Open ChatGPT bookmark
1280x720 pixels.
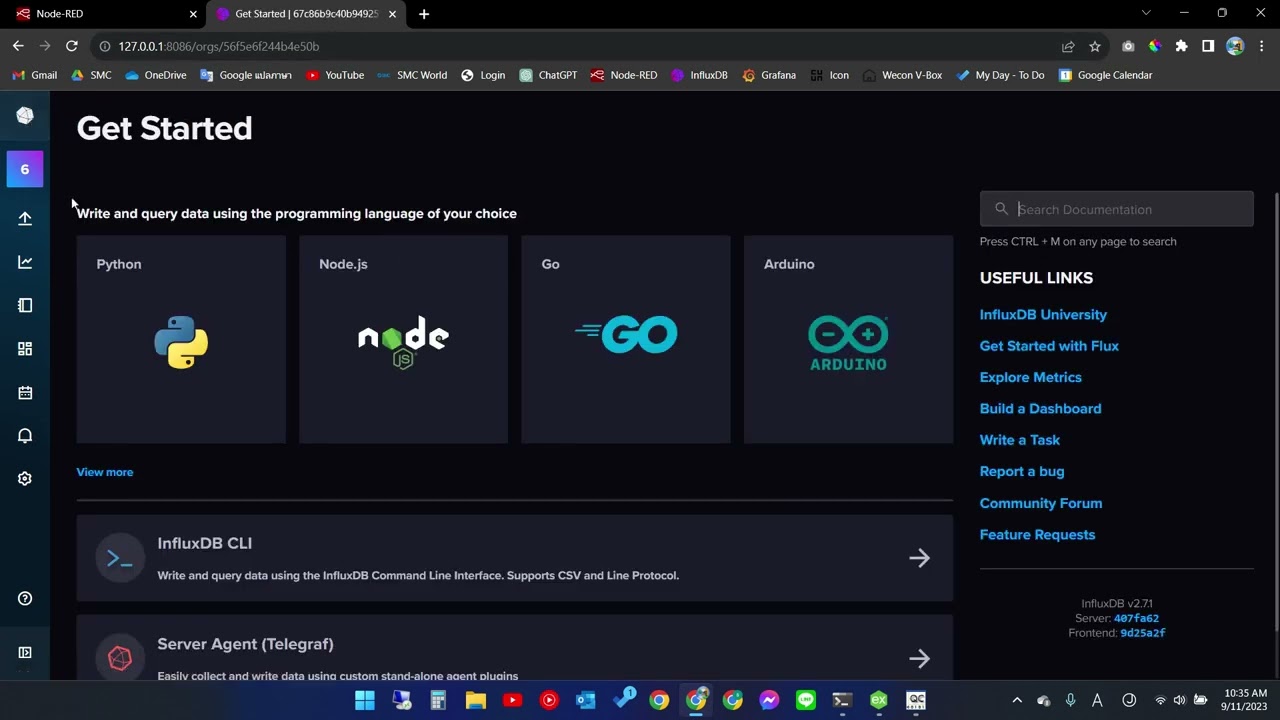(548, 75)
